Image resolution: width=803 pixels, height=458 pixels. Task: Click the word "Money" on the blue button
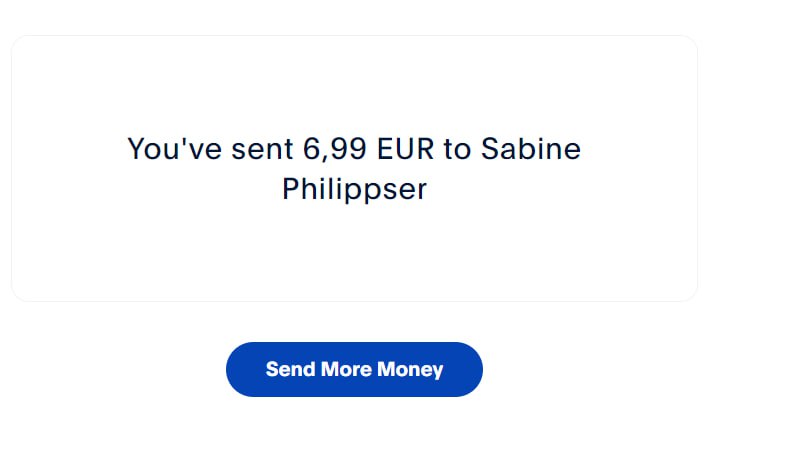410,369
